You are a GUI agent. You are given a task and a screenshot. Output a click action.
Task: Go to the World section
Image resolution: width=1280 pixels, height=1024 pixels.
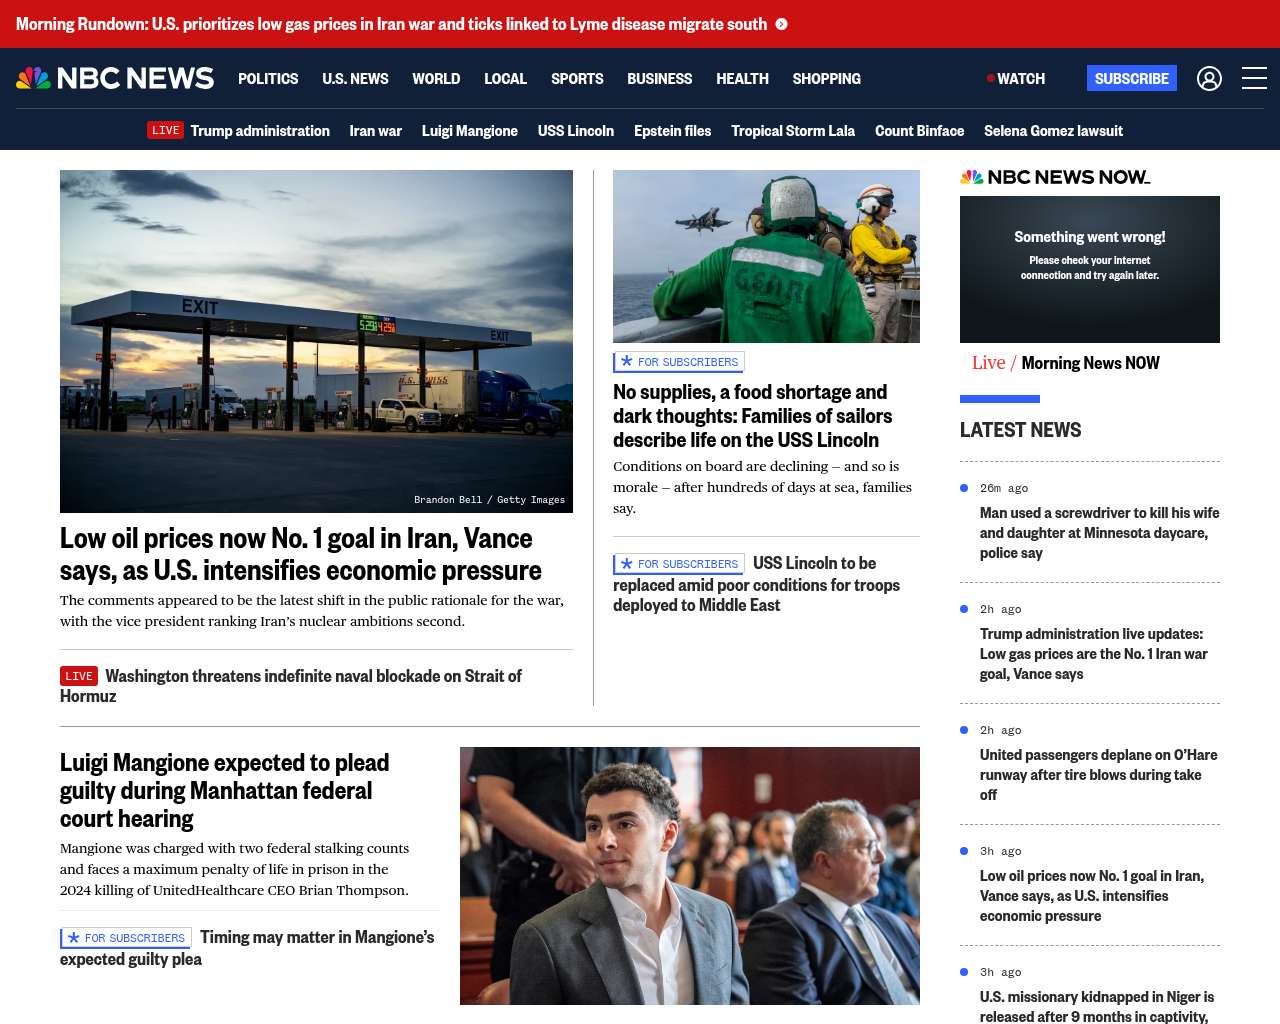[x=436, y=78]
